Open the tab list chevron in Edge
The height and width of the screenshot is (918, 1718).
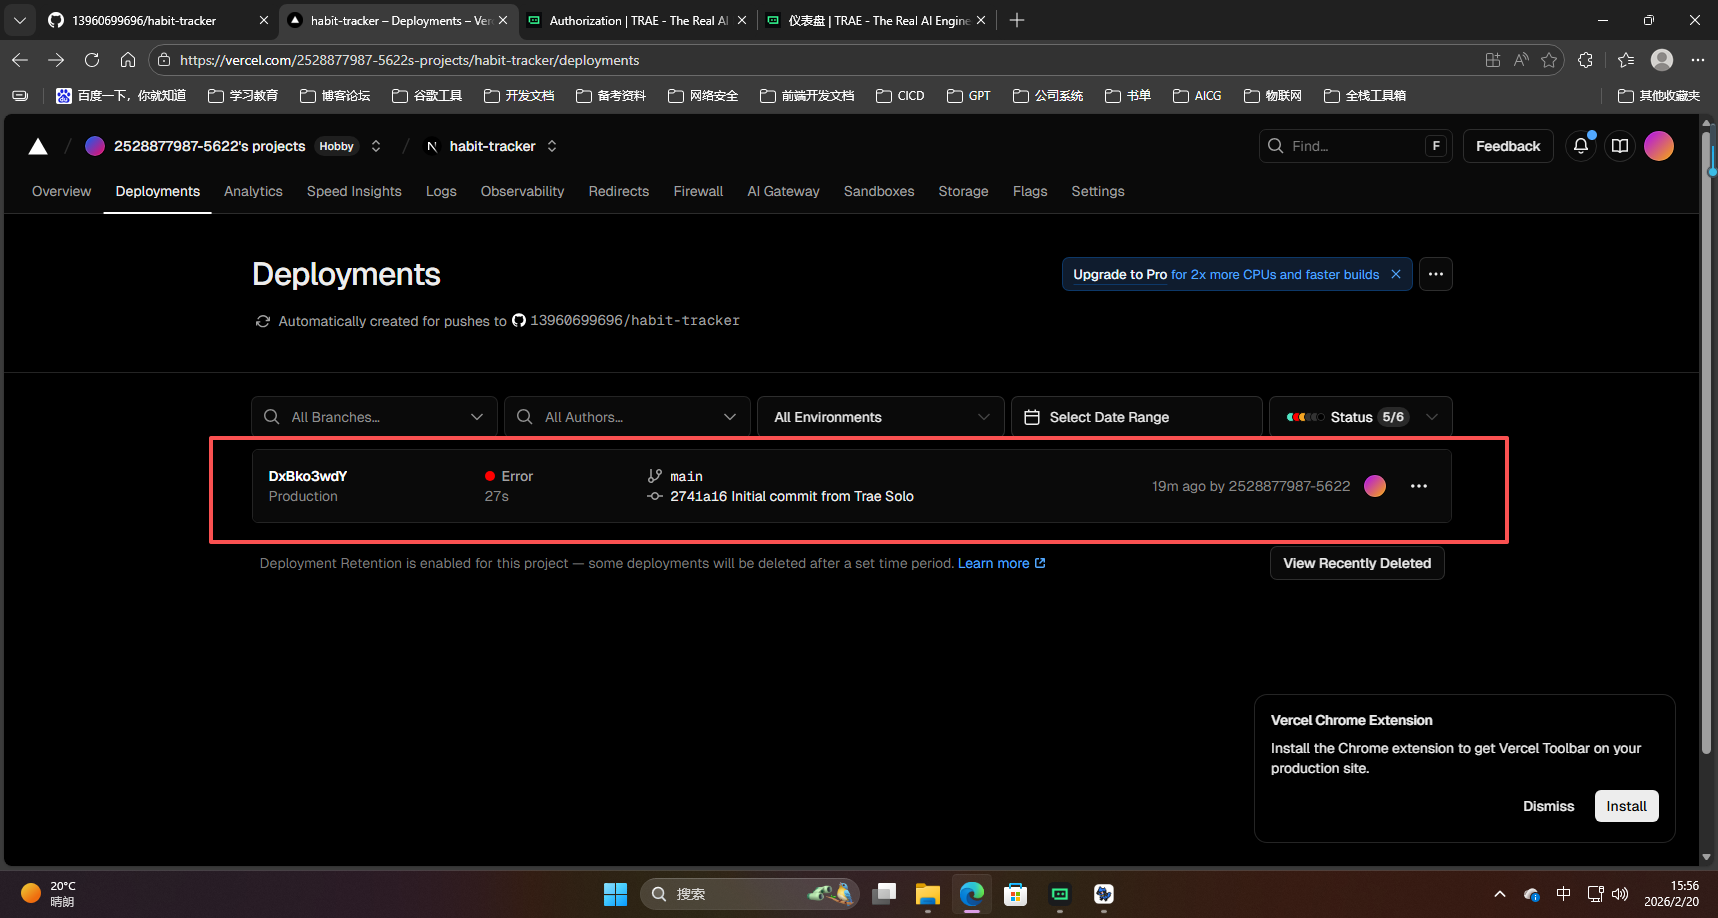(x=20, y=20)
